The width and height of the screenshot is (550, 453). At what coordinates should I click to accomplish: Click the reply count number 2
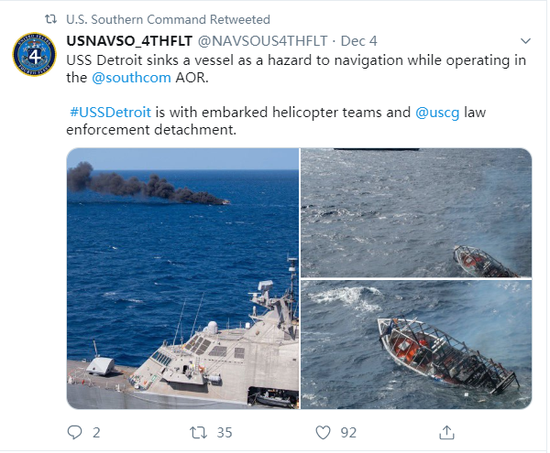[96, 433]
